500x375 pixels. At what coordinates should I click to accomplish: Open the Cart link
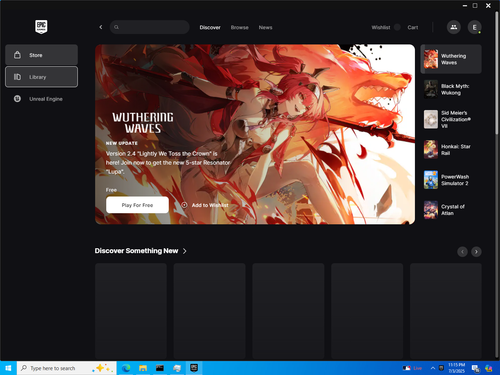[x=413, y=27]
